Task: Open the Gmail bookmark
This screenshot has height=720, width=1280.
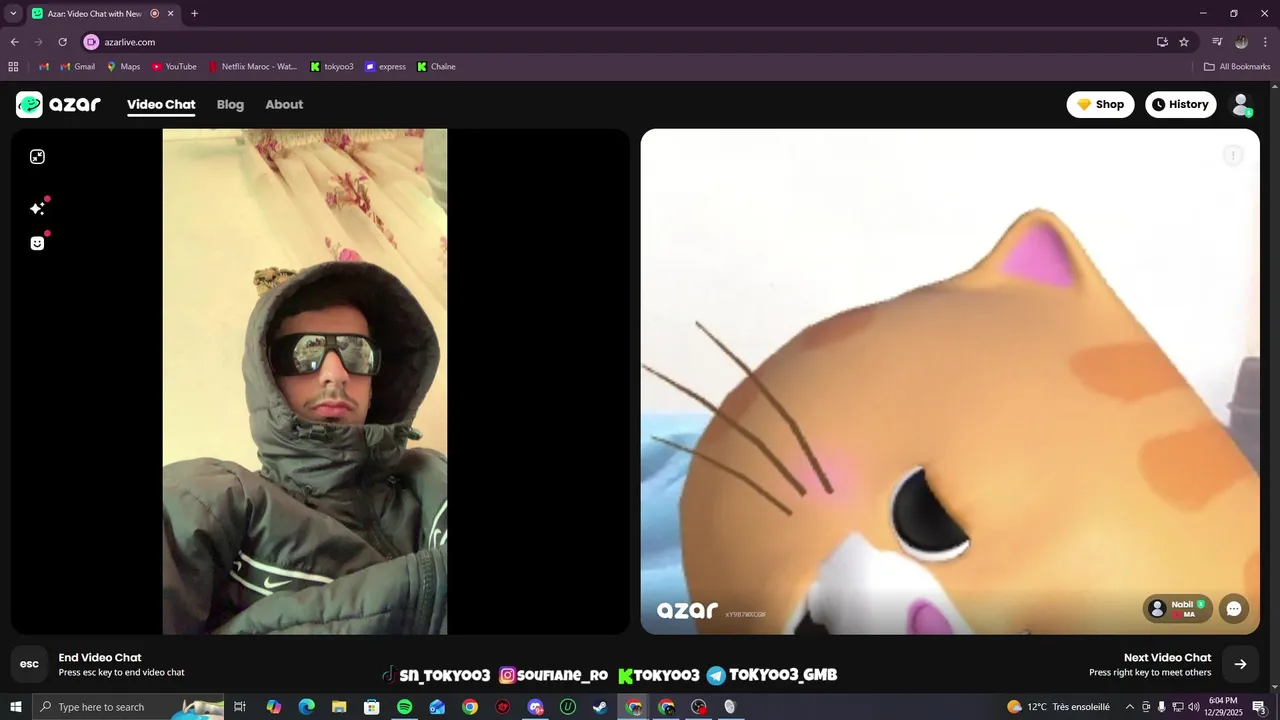Action: click(x=77, y=67)
